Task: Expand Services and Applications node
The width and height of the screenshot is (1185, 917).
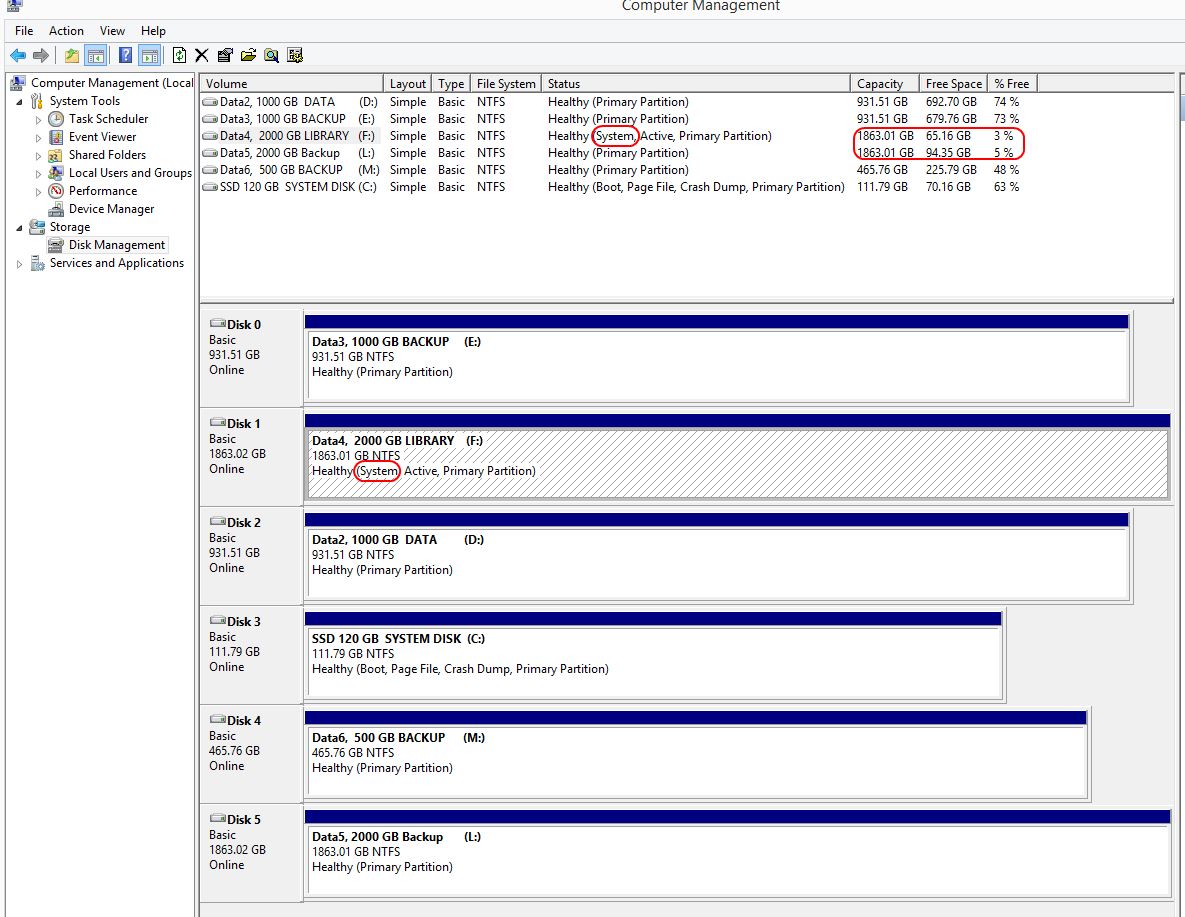Action: (x=20, y=264)
